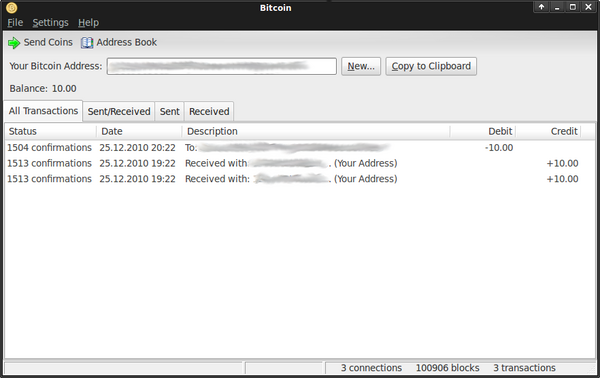
Task: Switch to the Received tab
Action: tap(209, 111)
